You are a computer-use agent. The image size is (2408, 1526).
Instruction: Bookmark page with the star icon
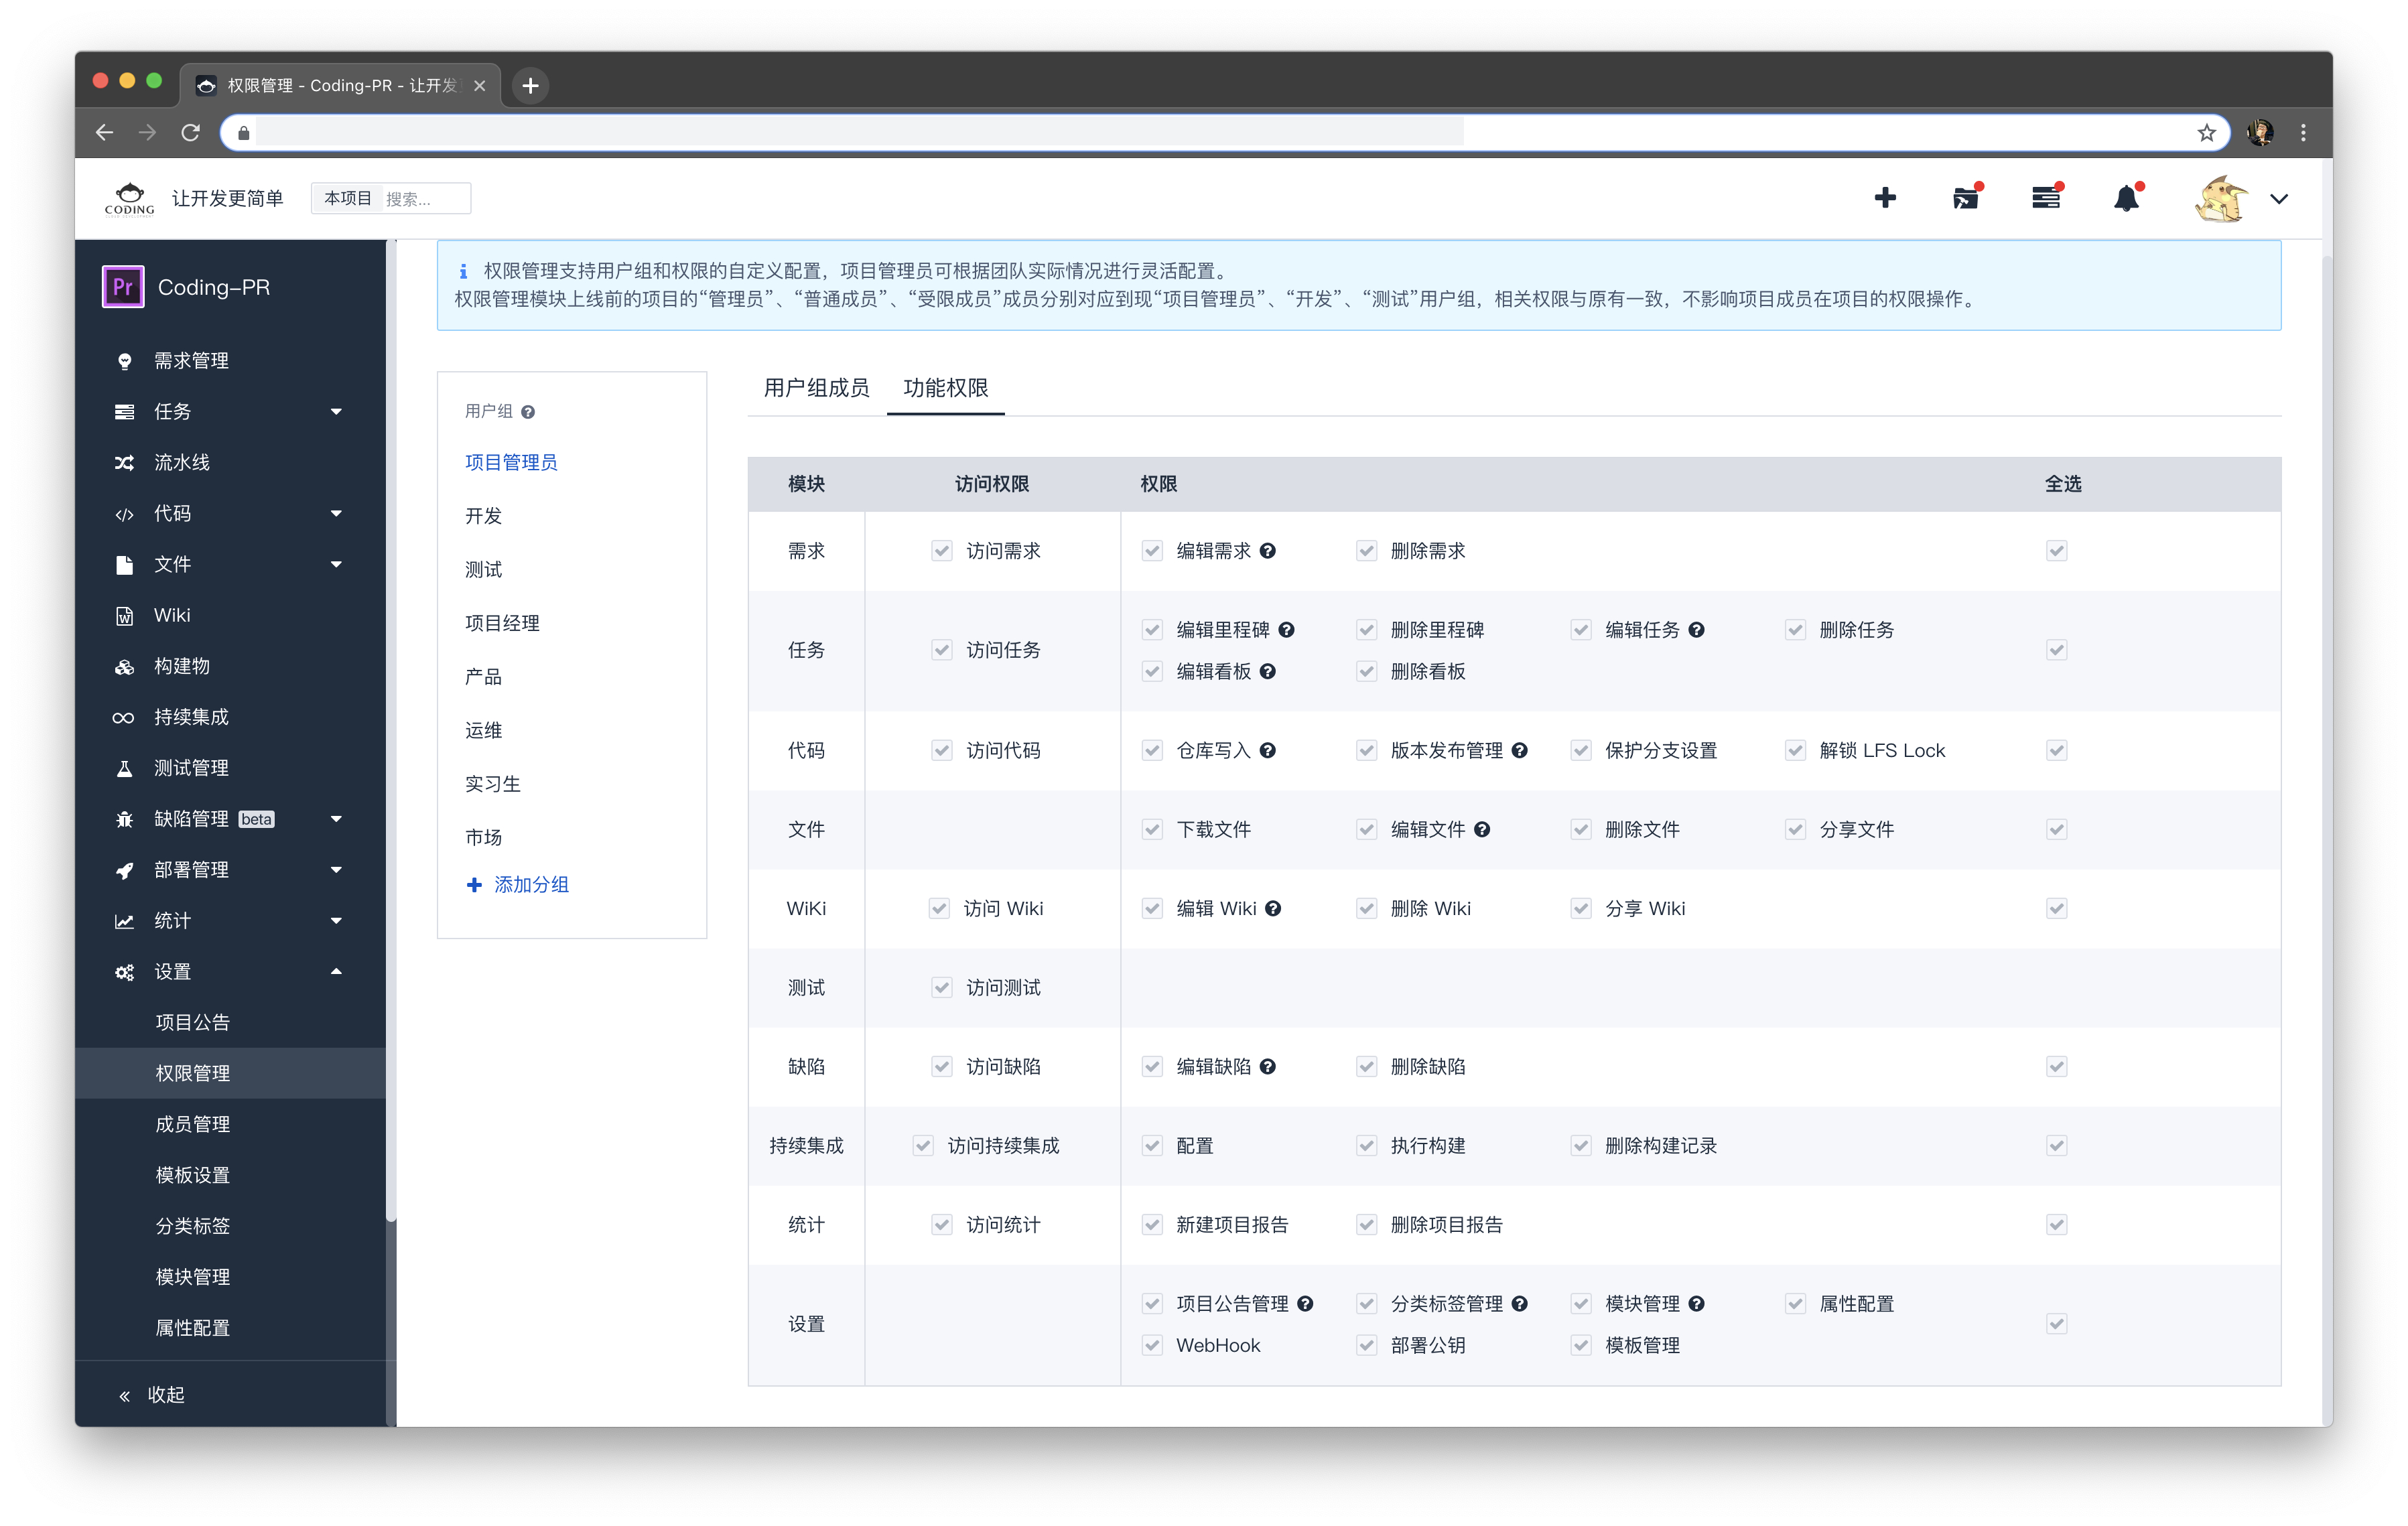(x=2207, y=133)
